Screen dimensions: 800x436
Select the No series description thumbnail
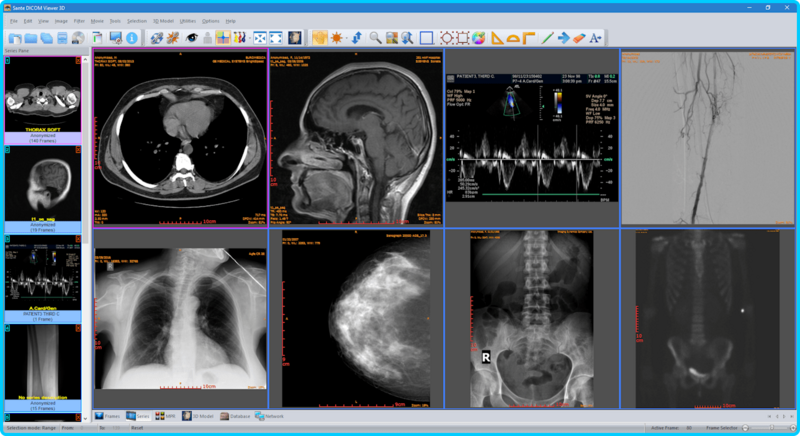[43, 368]
